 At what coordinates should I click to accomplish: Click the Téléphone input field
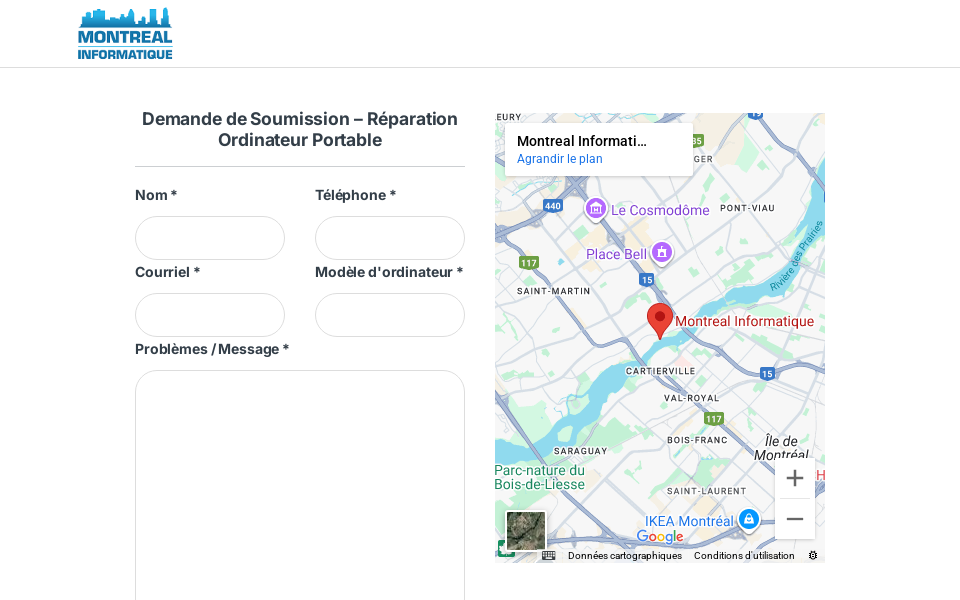click(x=389, y=238)
